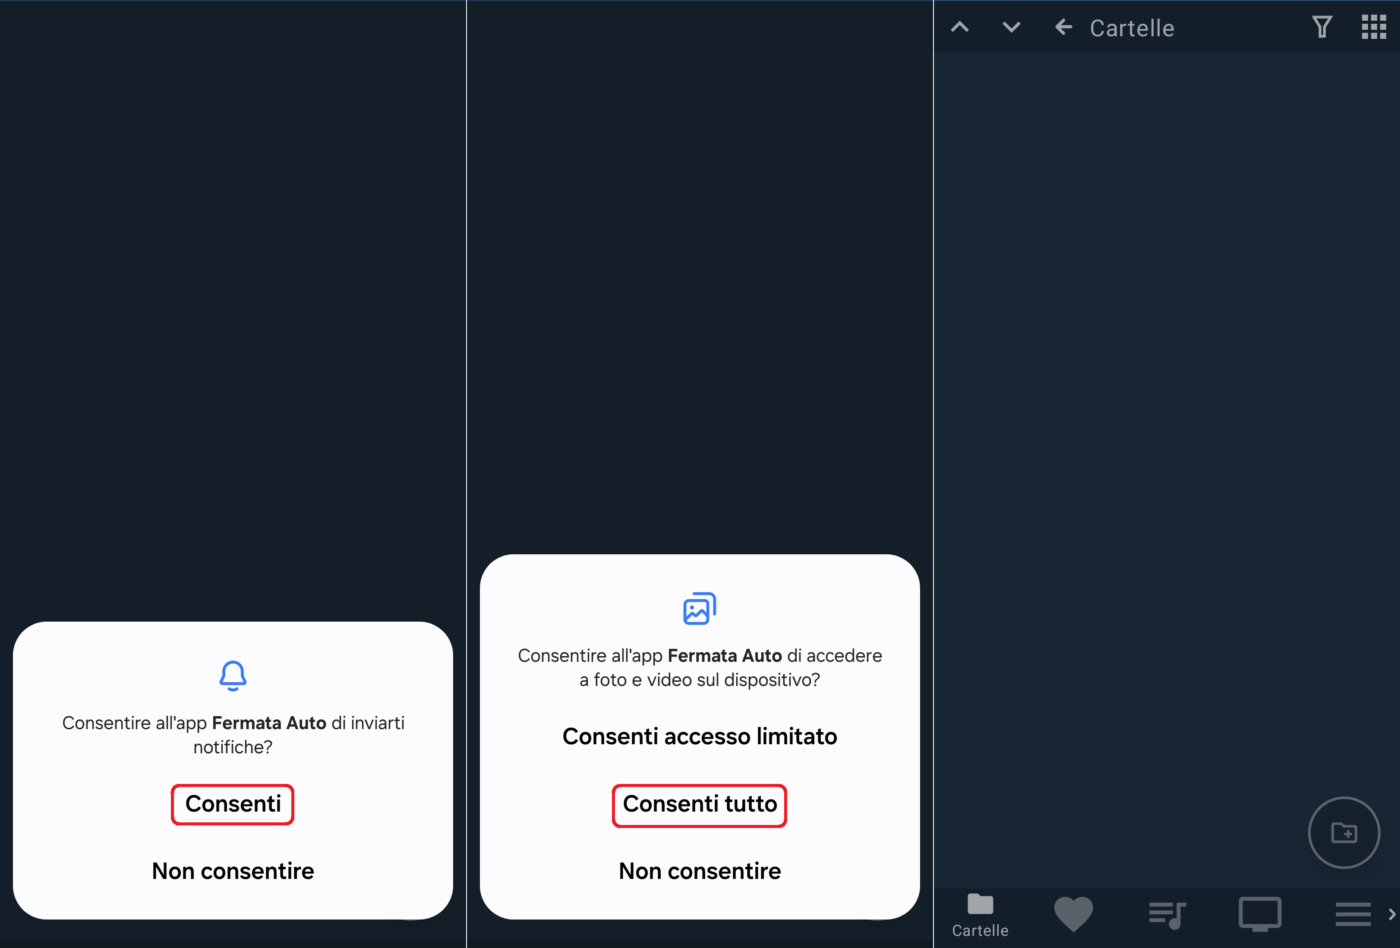Image resolution: width=1400 pixels, height=948 pixels.
Task: Click the down chevron in toolbar
Action: (1011, 28)
